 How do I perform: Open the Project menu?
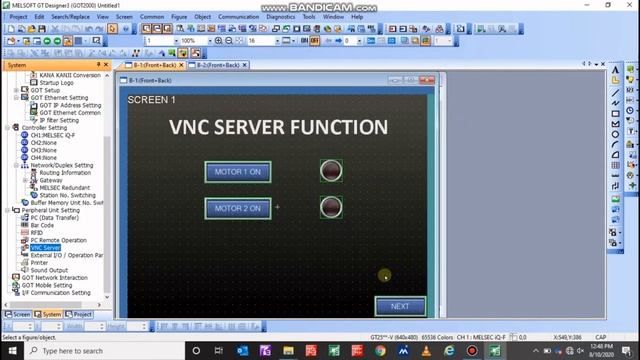click(18, 17)
